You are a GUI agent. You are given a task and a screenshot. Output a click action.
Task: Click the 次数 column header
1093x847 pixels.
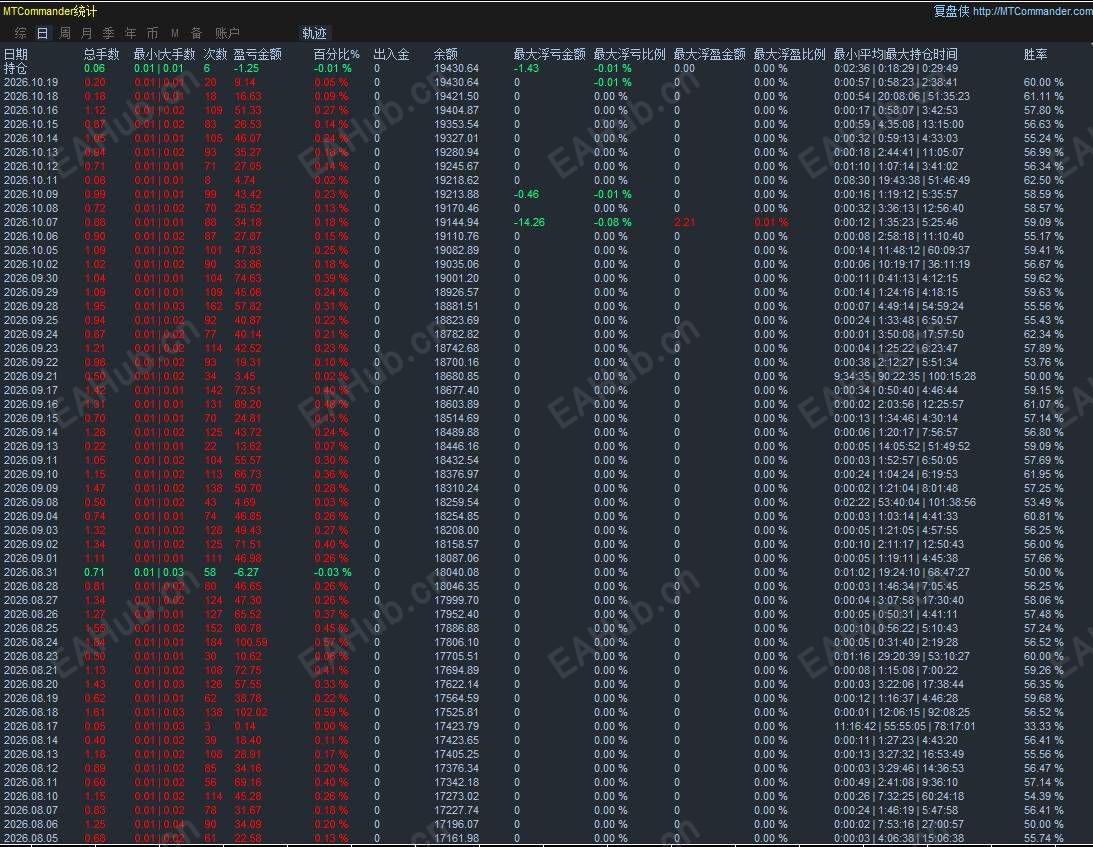pos(215,54)
